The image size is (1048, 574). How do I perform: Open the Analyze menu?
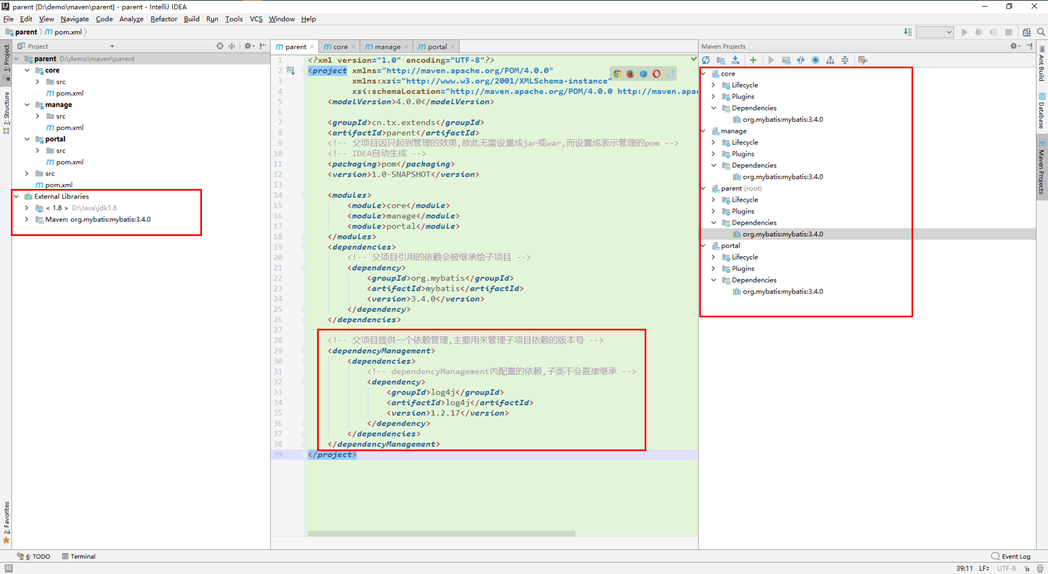pyautogui.click(x=131, y=19)
